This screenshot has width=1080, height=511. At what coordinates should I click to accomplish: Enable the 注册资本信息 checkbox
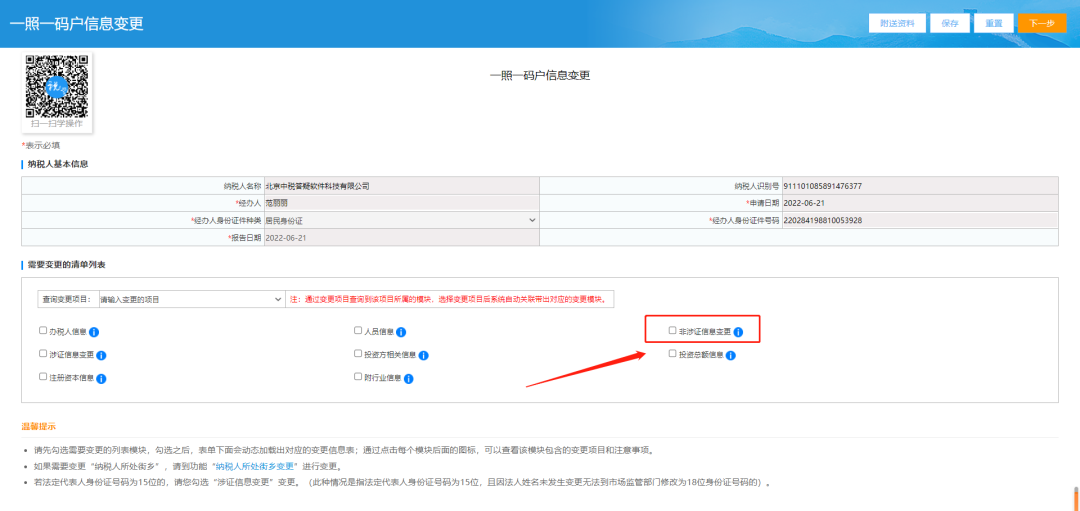tap(43, 377)
